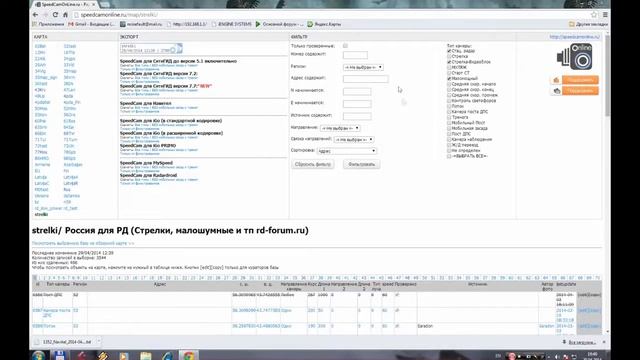Open the Armenia map link
Viewport: 640px width, 360px height.
(x=42, y=164)
